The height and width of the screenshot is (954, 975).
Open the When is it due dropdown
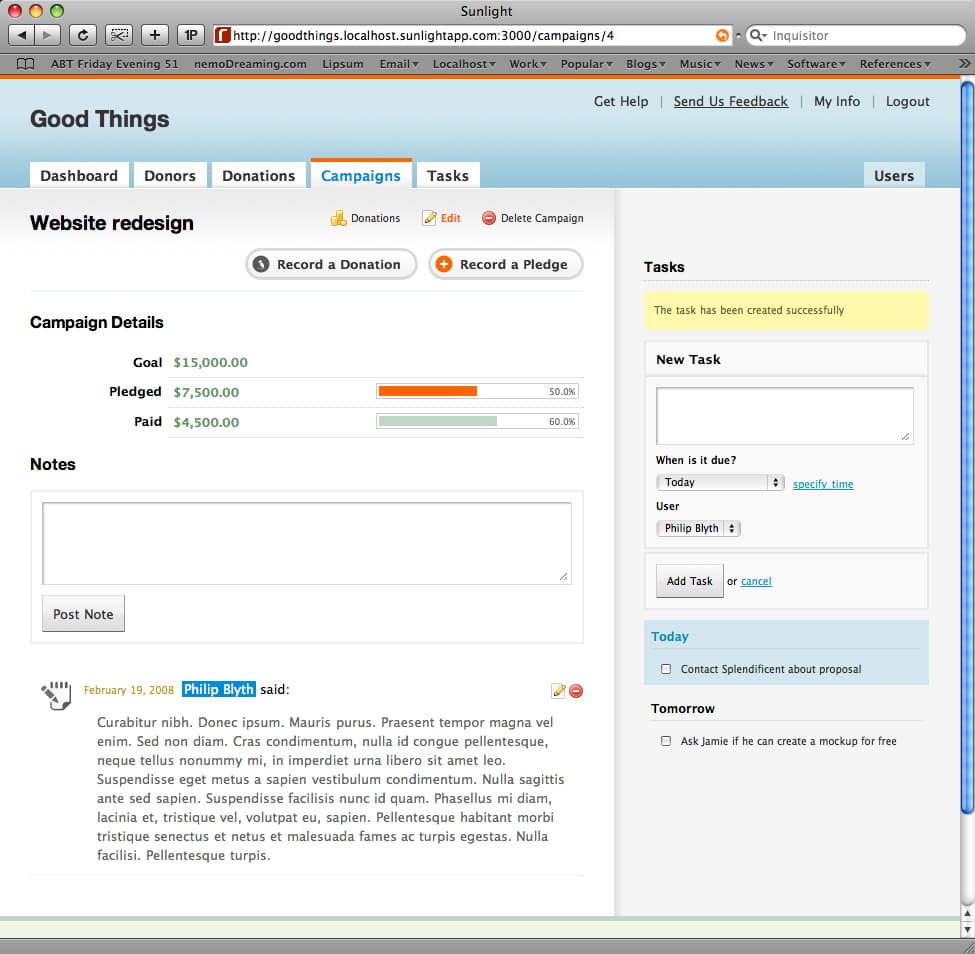coord(720,482)
